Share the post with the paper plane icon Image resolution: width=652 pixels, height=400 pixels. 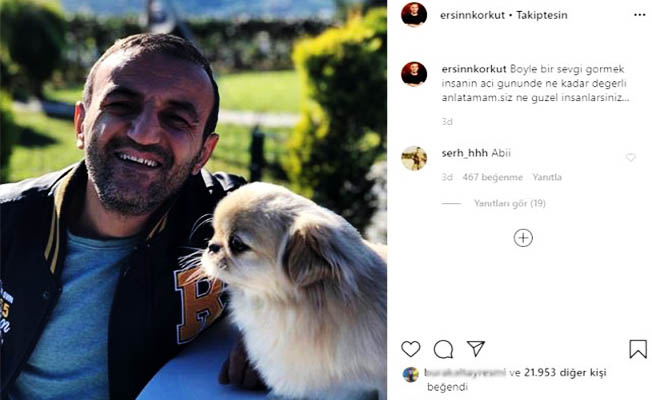pos(476,348)
